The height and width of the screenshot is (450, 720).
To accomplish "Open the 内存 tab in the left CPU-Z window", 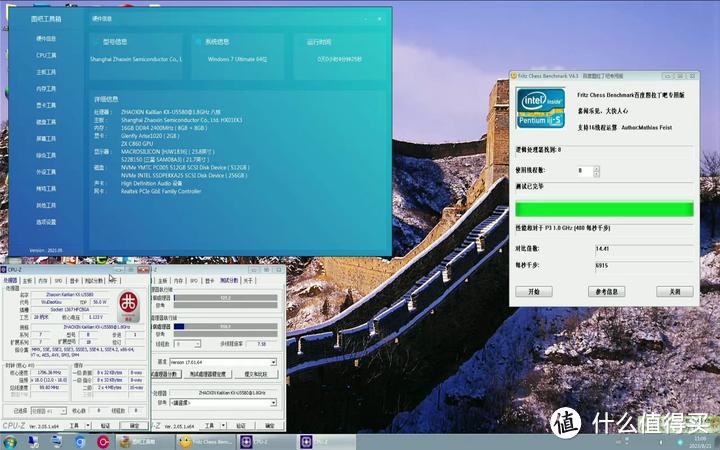I will [45, 281].
